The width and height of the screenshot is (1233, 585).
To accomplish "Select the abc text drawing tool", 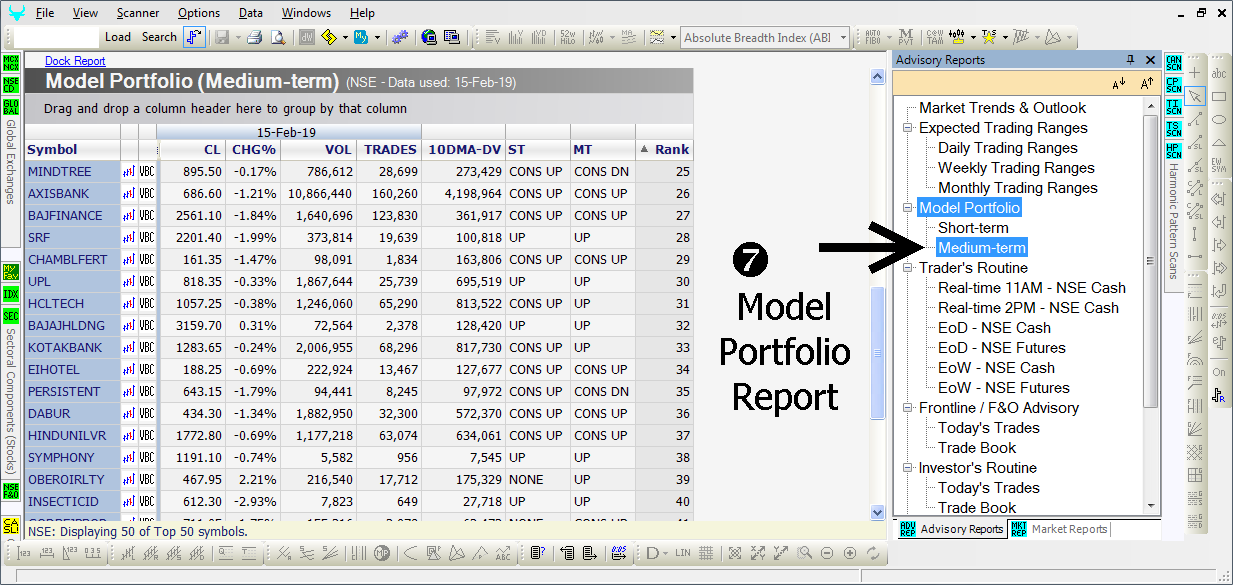I will 1219,74.
